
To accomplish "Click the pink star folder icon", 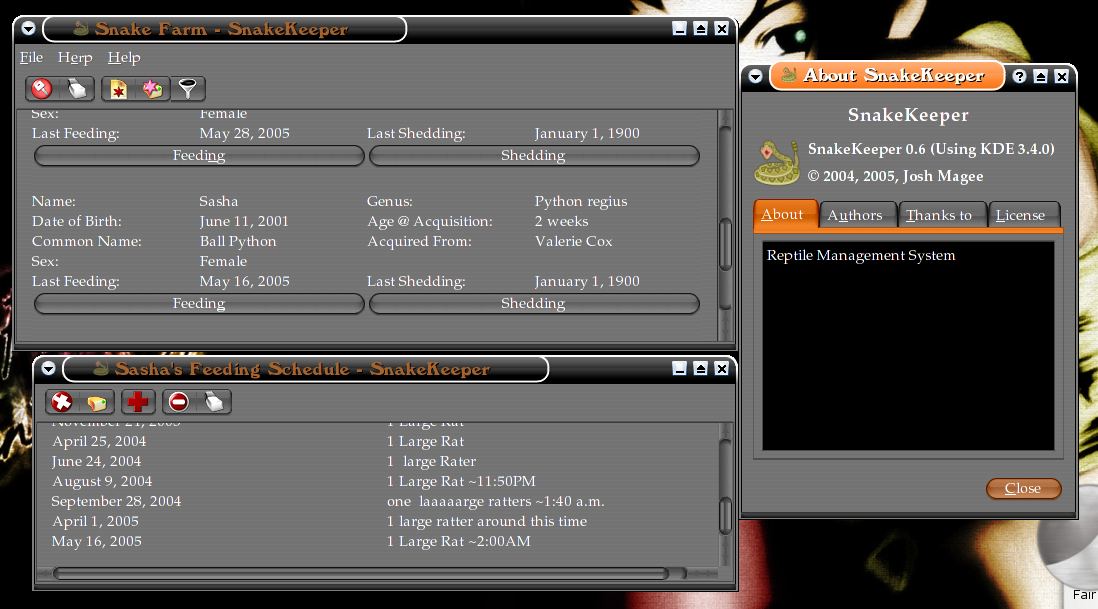I will tap(152, 89).
